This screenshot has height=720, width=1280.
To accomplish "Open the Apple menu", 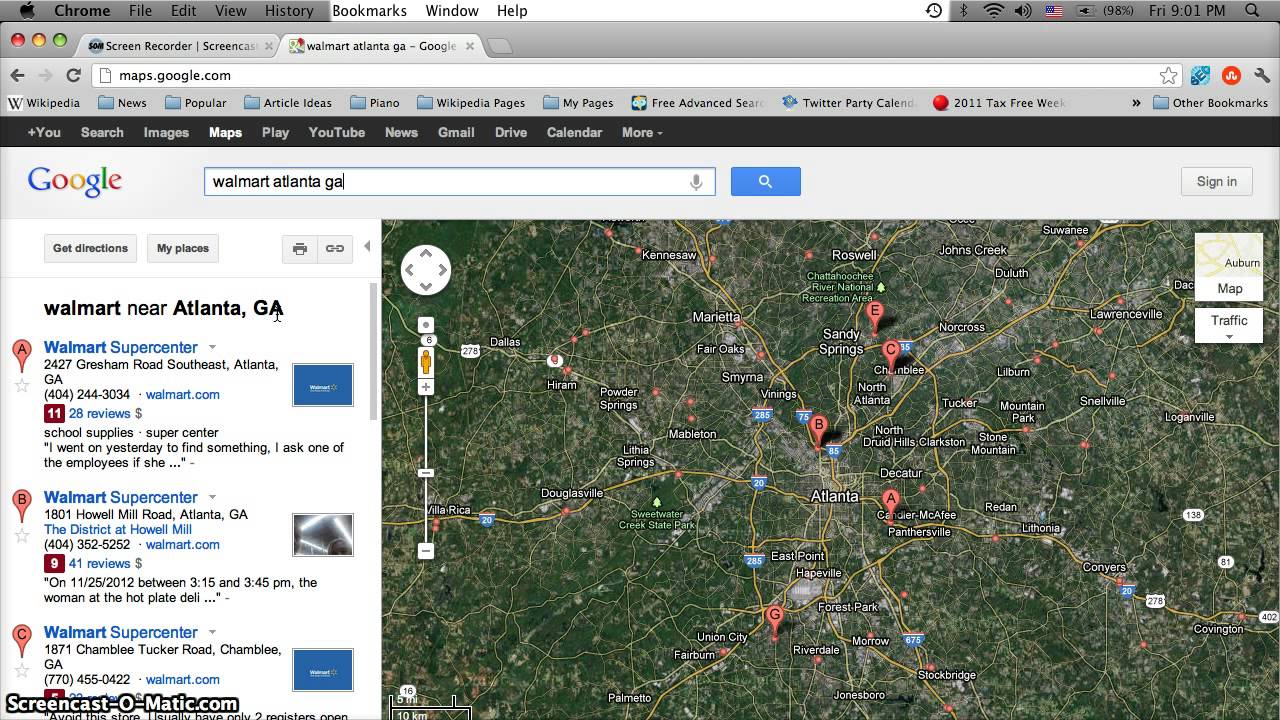I will pos(27,11).
